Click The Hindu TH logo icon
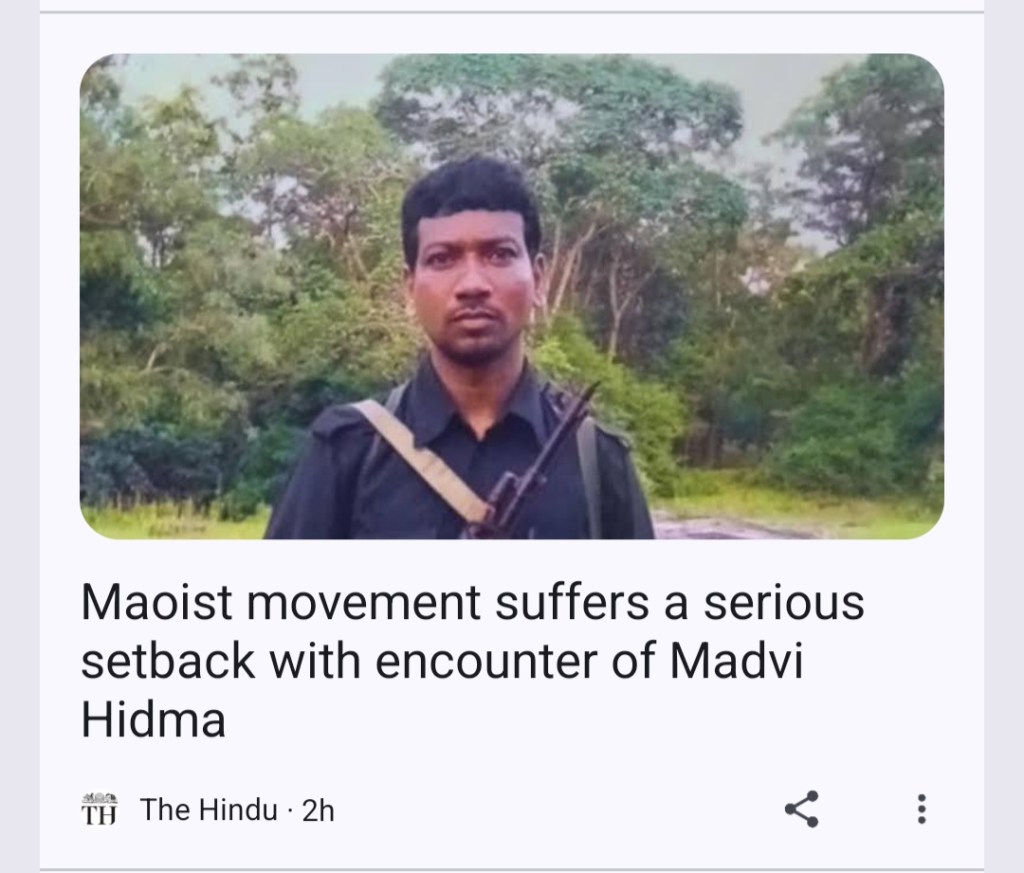Screen dimensions: 1024x873 click(x=99, y=809)
